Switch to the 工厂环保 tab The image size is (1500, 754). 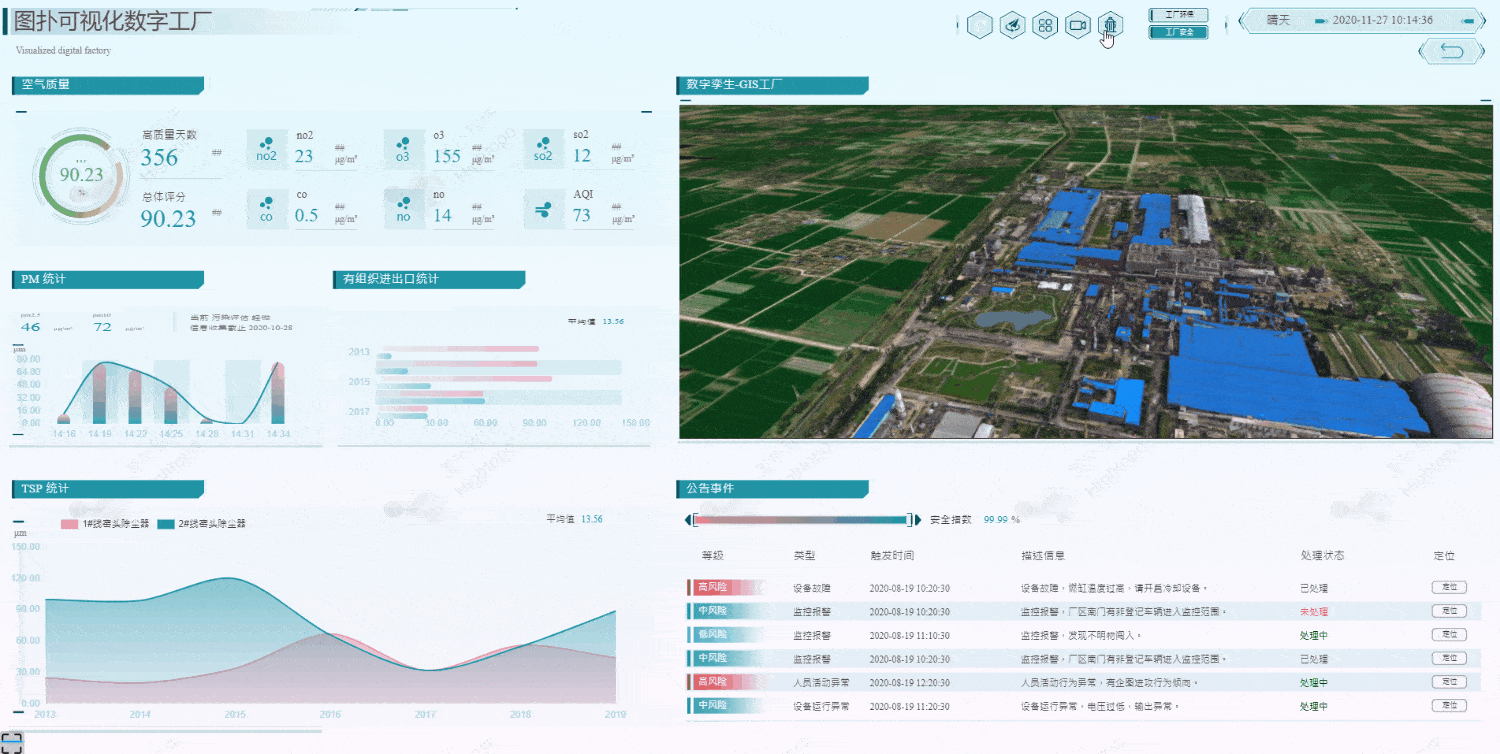click(1178, 16)
